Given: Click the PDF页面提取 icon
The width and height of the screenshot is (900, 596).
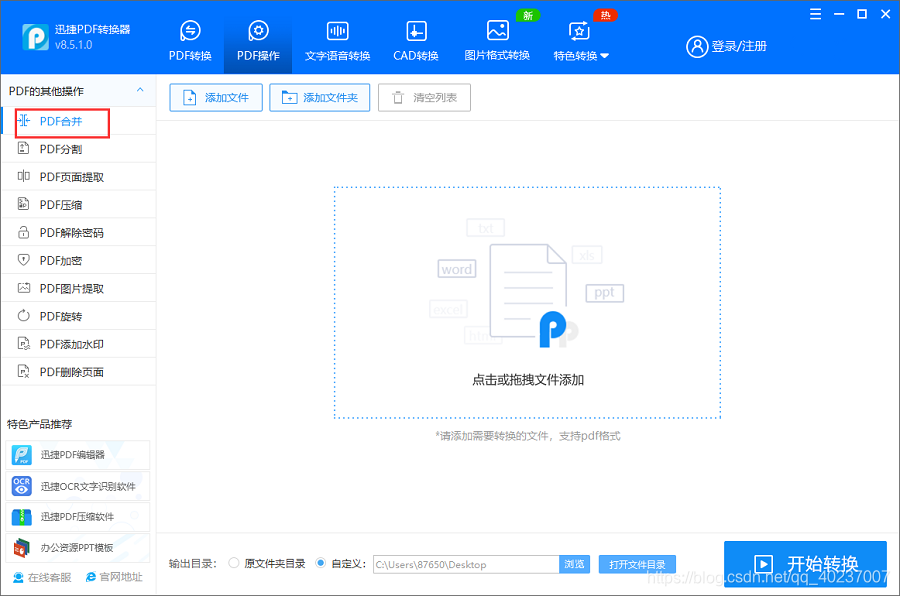Looking at the screenshot, I should [24, 176].
